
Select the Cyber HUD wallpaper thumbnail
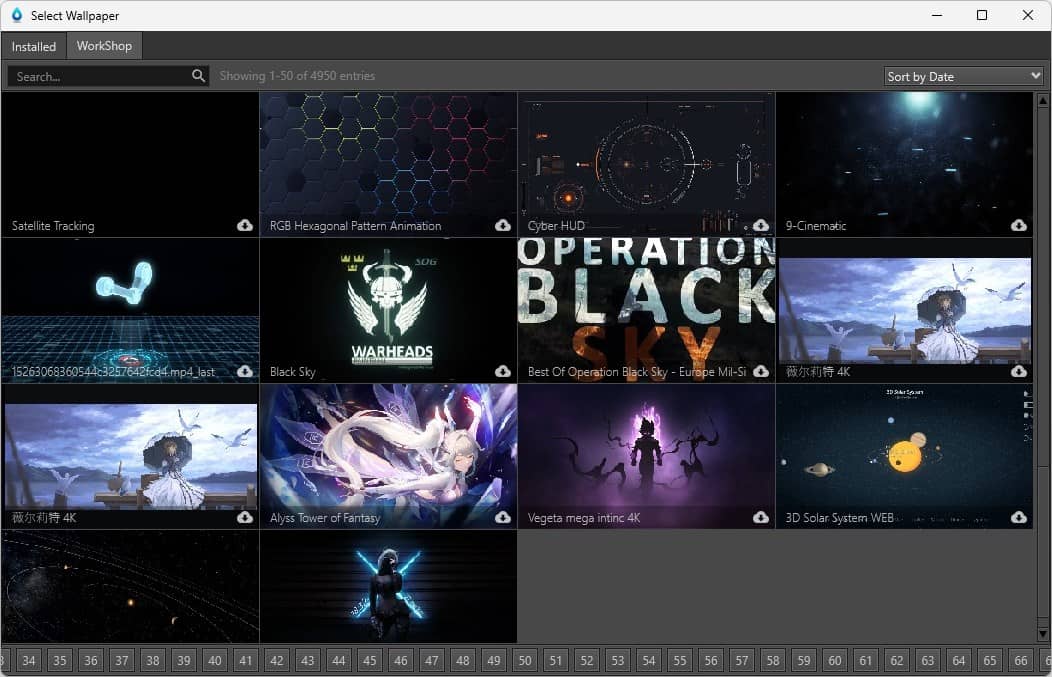[x=646, y=164]
